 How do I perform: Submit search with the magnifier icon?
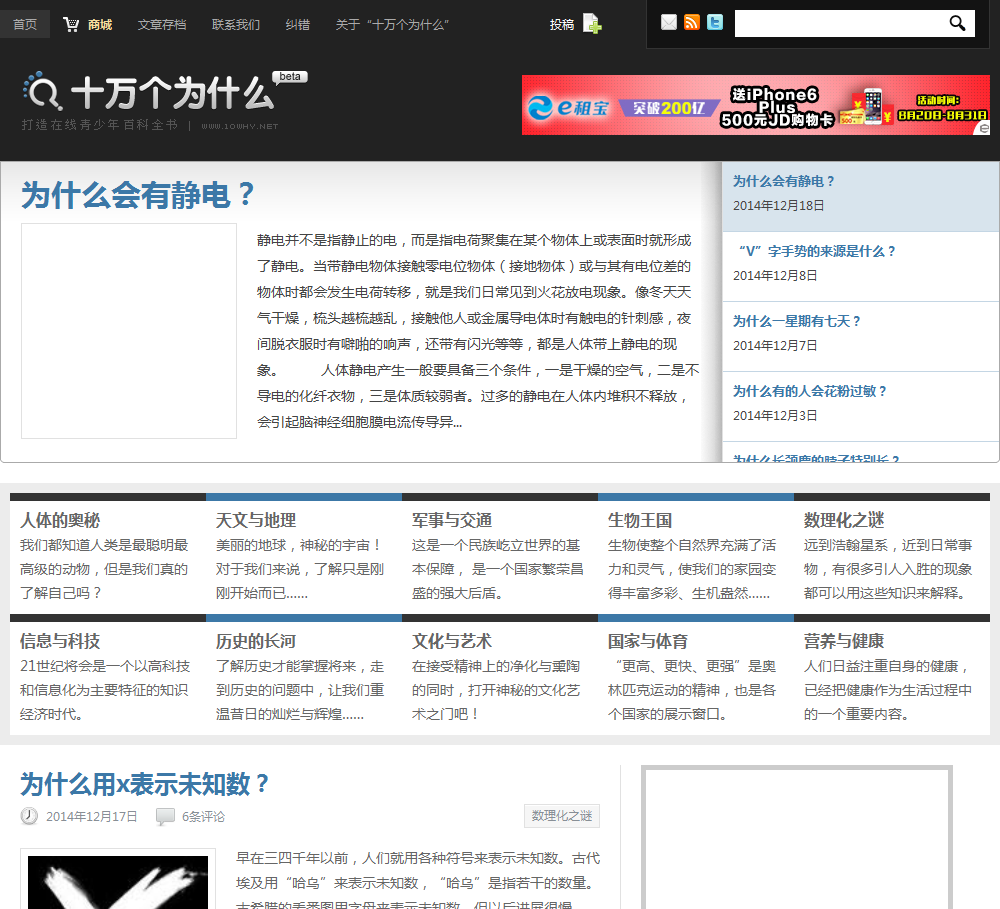pyautogui.click(x=957, y=24)
